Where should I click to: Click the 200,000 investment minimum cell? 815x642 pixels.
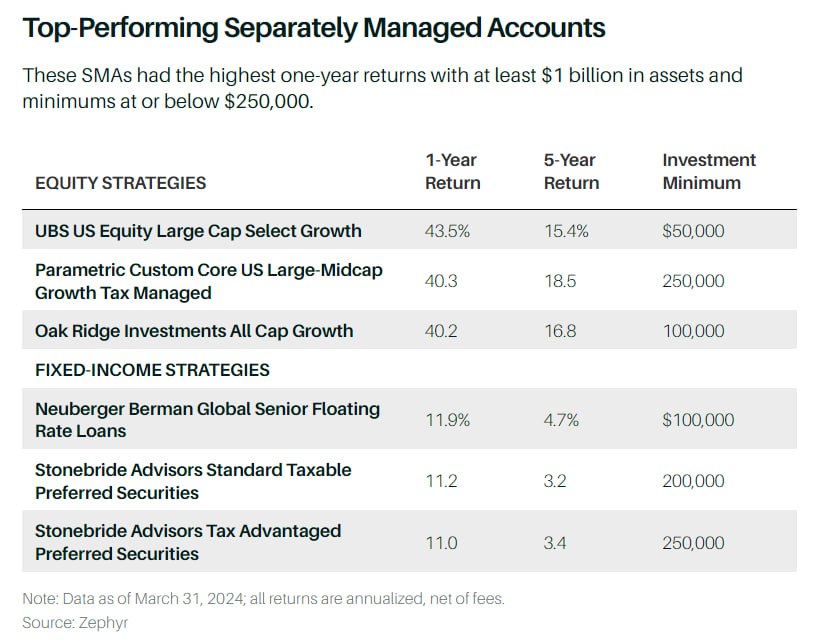[x=693, y=481]
